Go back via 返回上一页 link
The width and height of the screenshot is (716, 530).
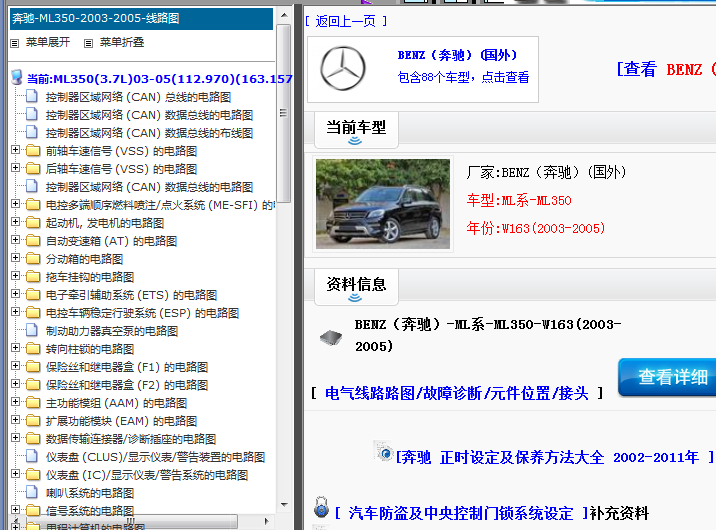pyautogui.click(x=346, y=21)
